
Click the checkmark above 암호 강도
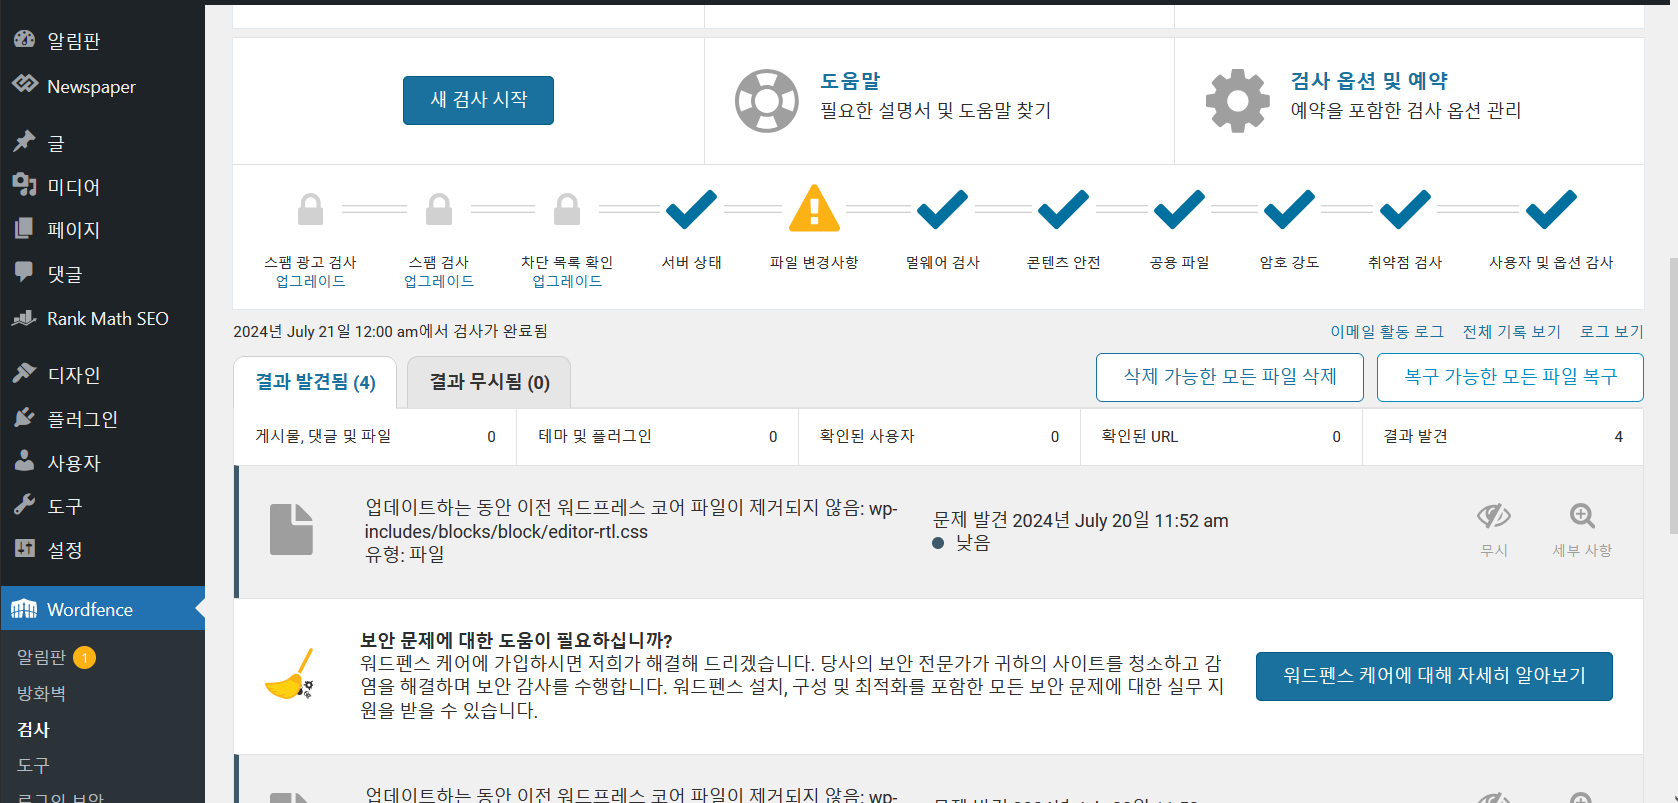pyautogui.click(x=1289, y=209)
